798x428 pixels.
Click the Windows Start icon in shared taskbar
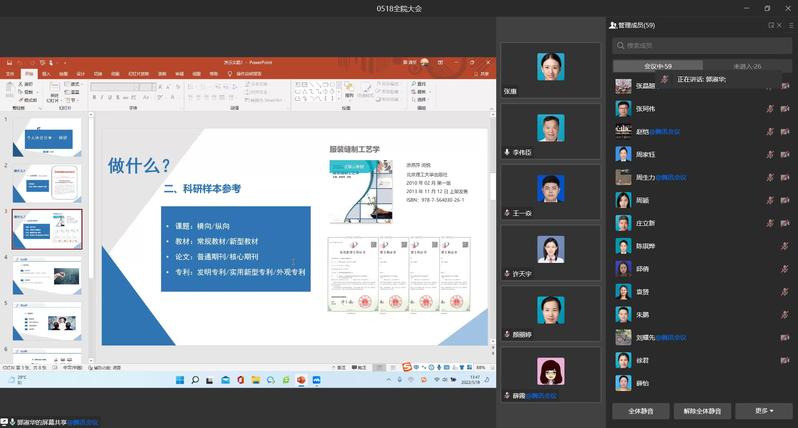tap(182, 381)
